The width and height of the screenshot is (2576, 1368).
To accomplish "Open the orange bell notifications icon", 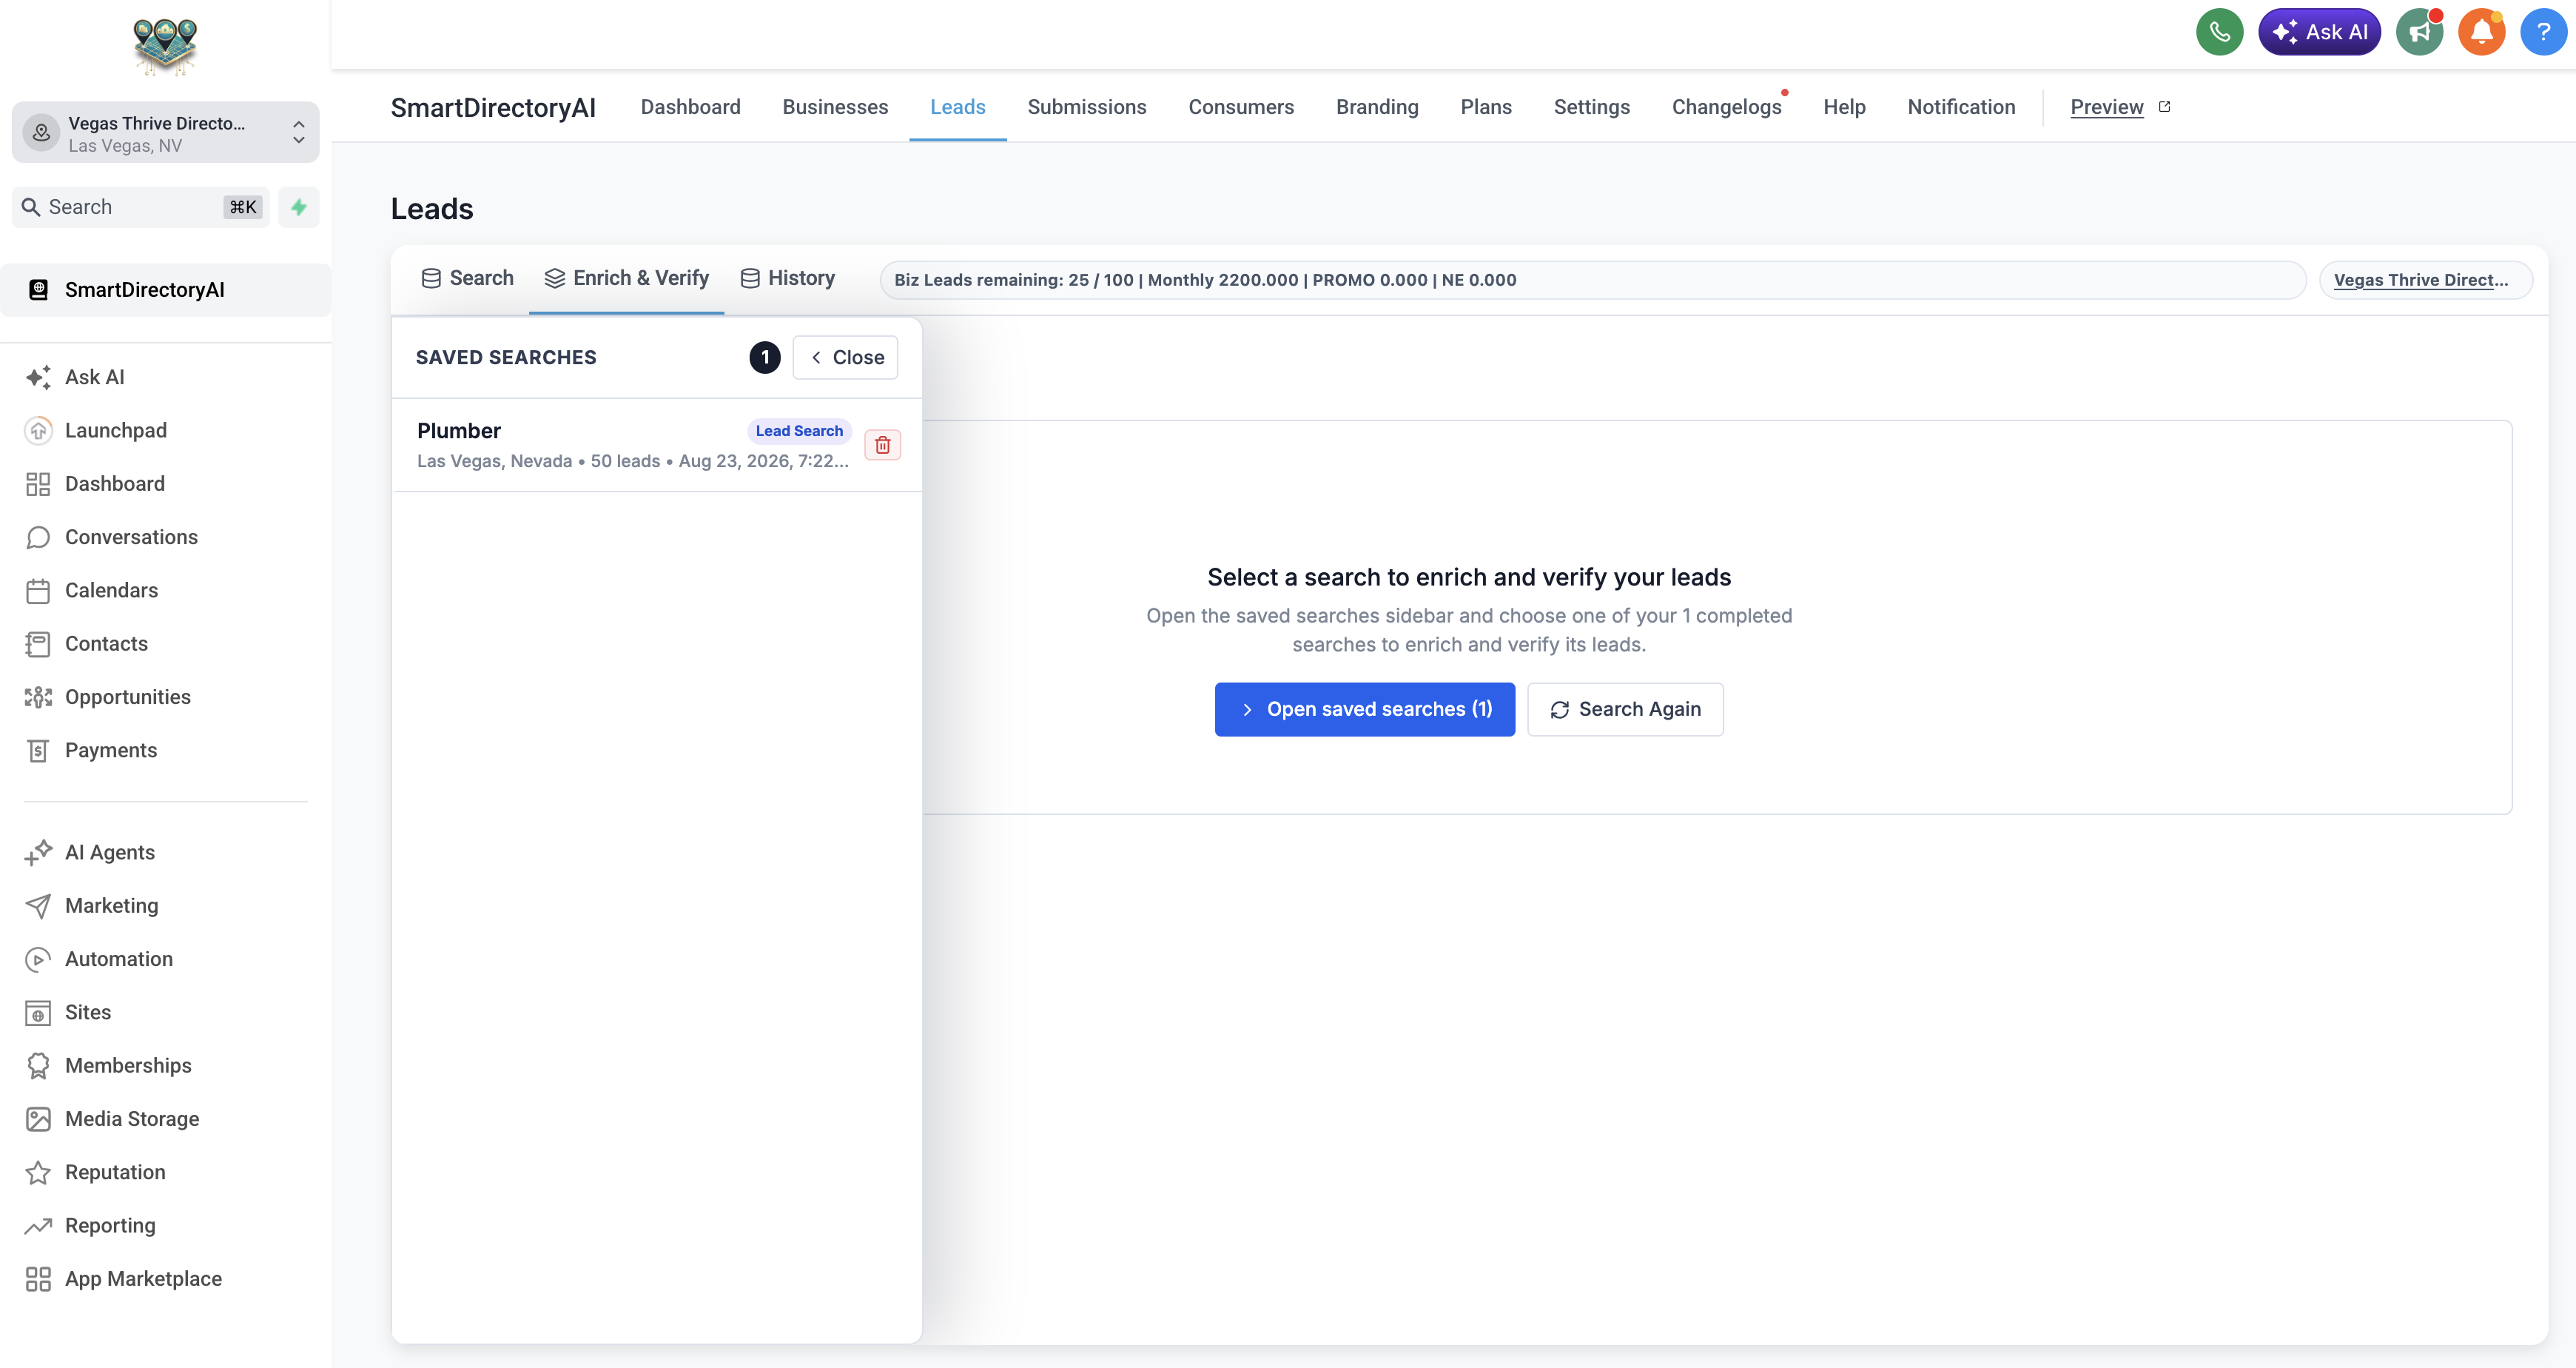I will click(2481, 32).
